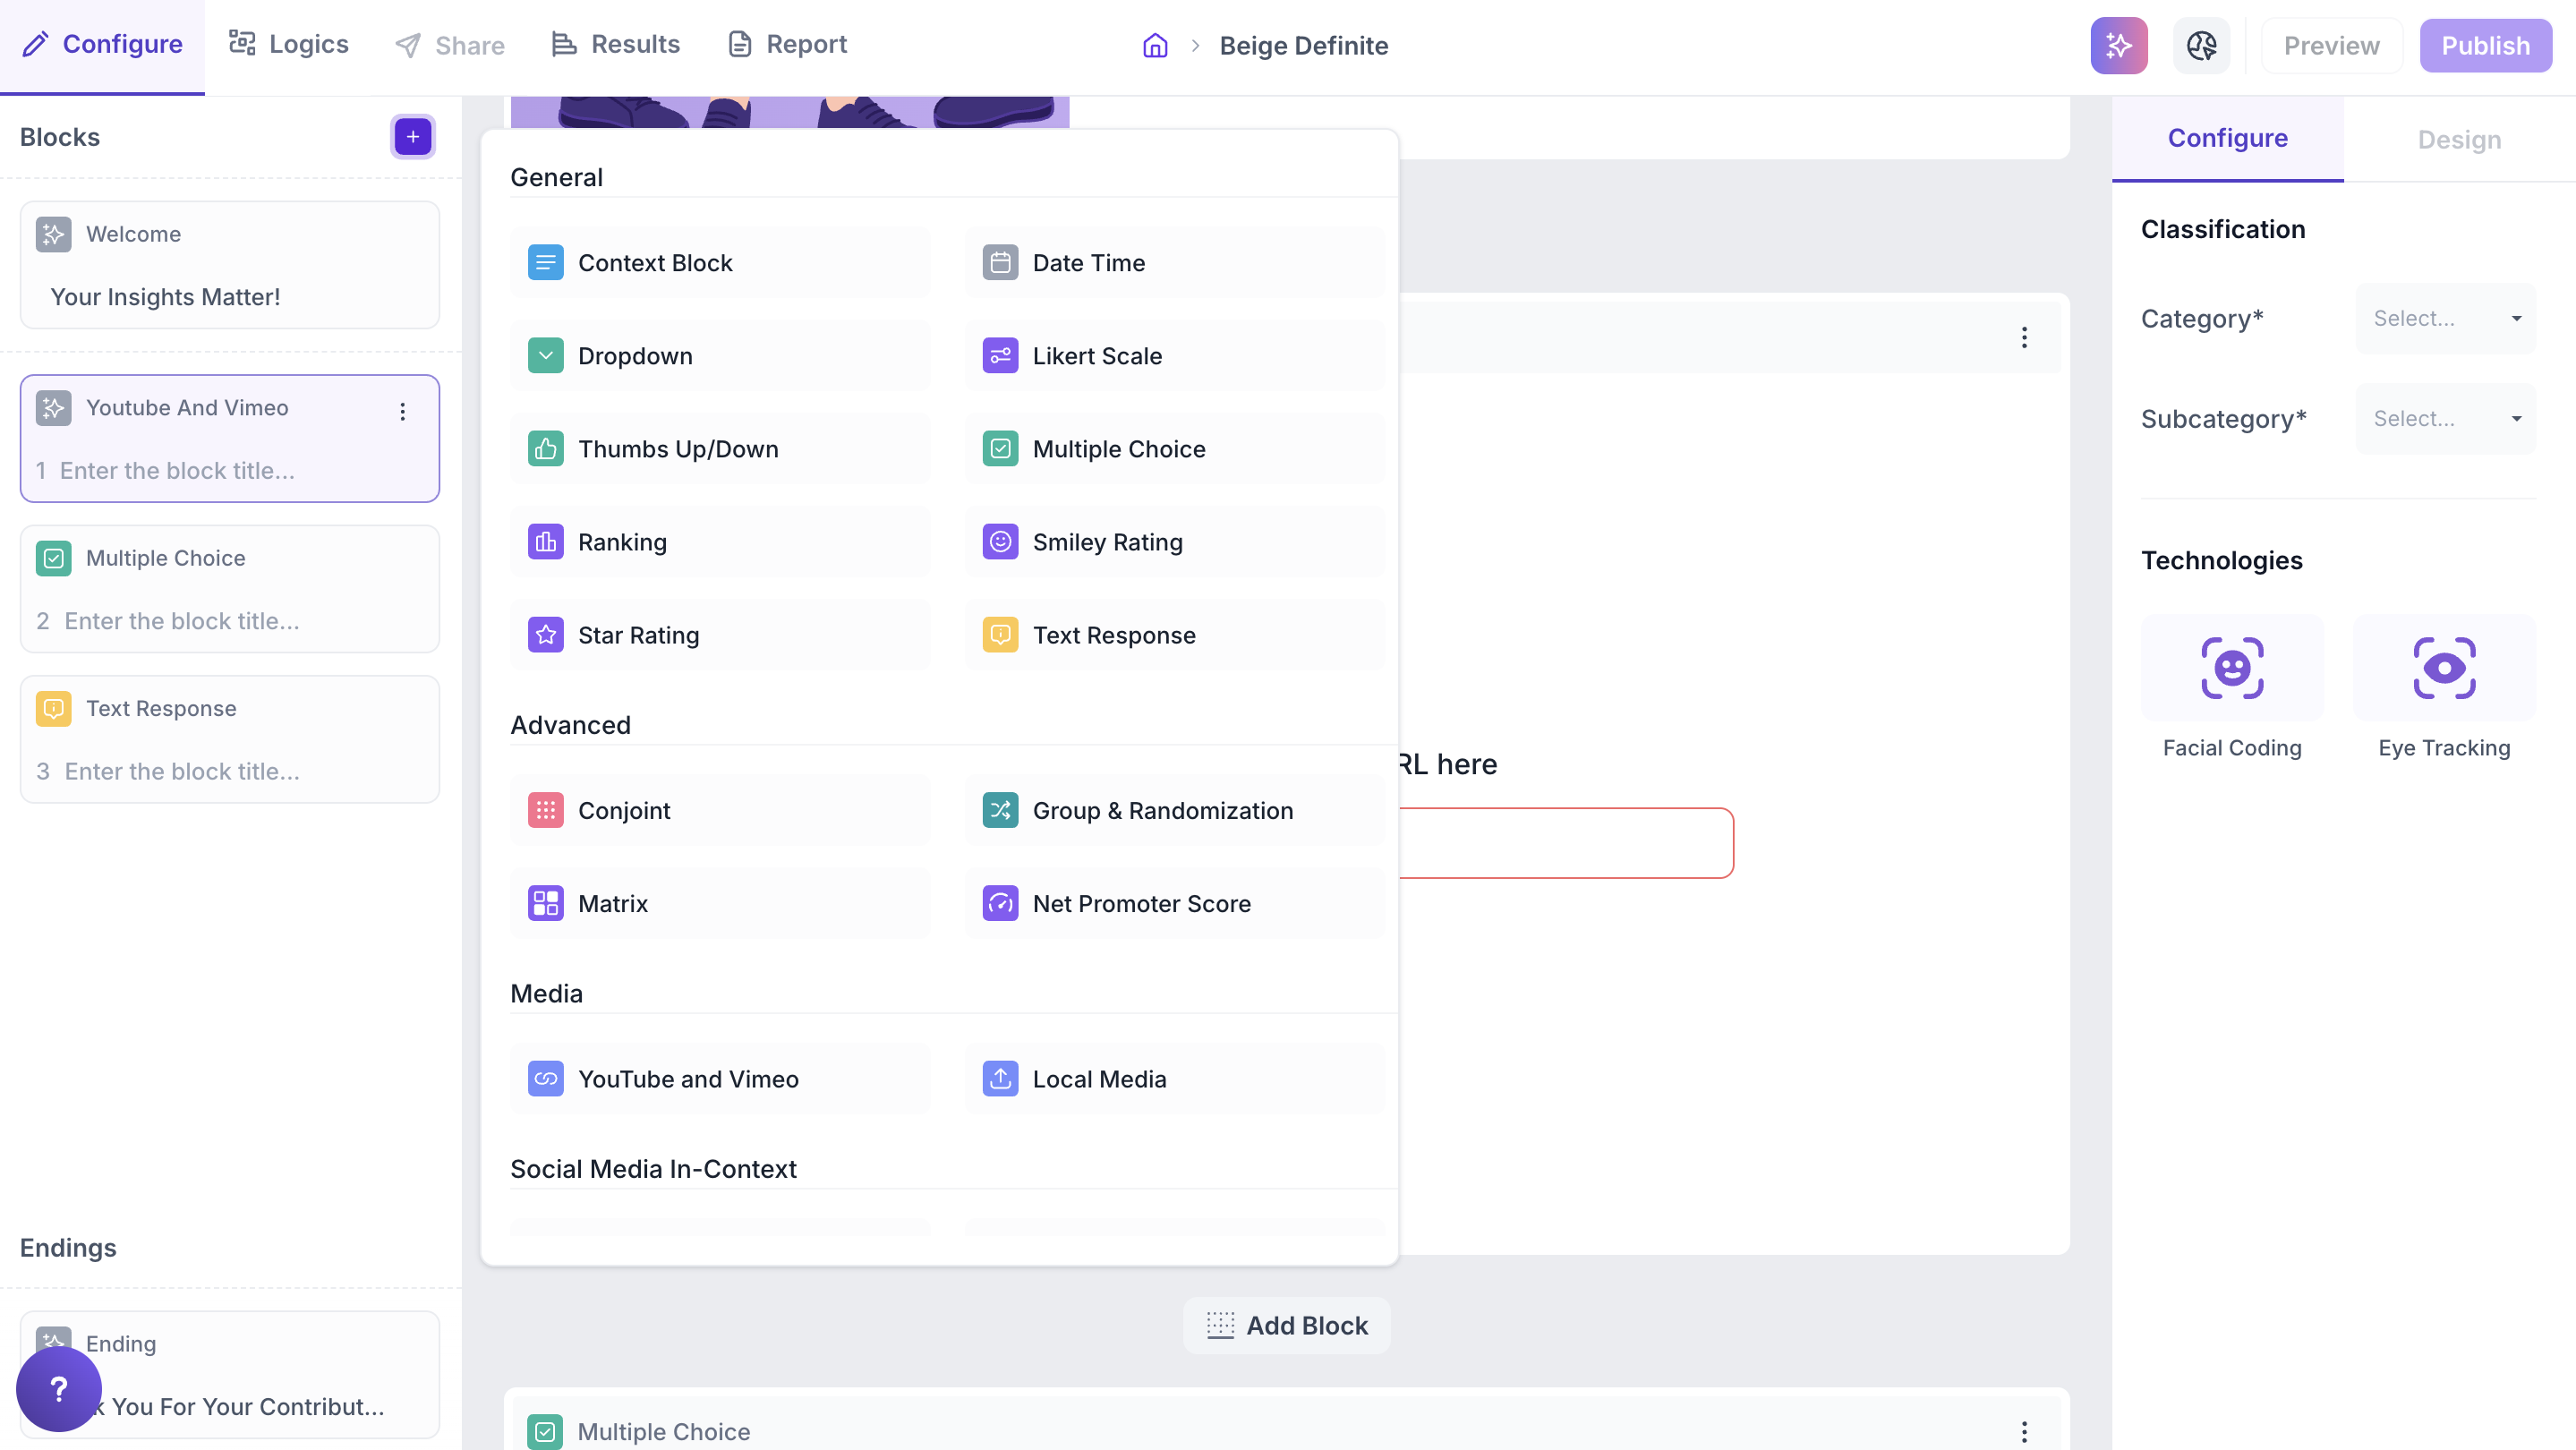Open the home breadcrumb icon
Screen dimensions: 2576x1450
pyautogui.click(x=1155, y=46)
